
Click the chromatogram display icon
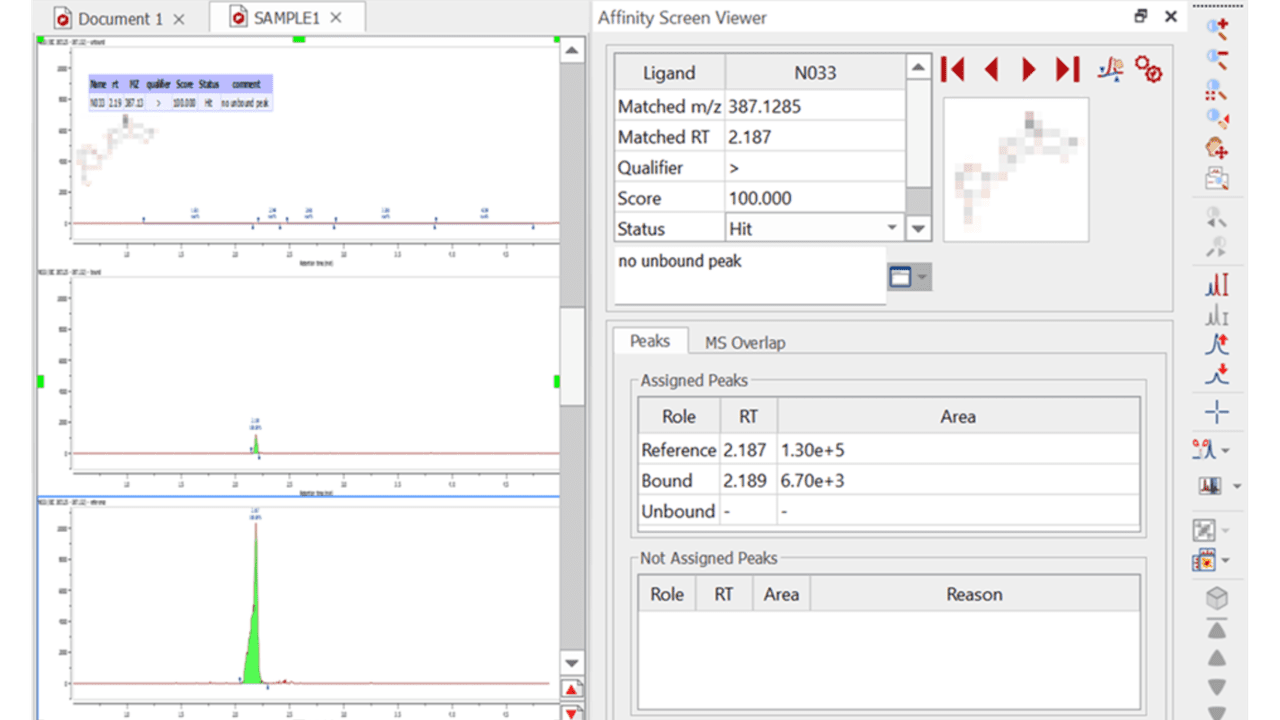[x=1210, y=486]
